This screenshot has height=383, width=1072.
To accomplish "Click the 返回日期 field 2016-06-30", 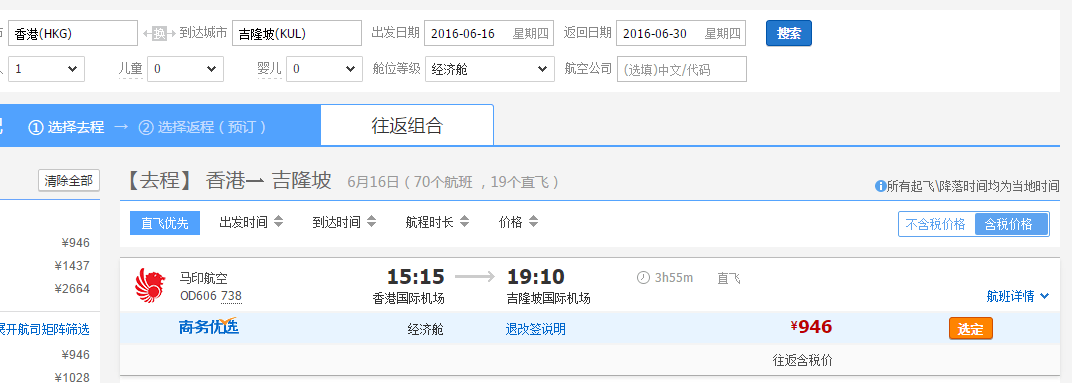I will [x=681, y=34].
